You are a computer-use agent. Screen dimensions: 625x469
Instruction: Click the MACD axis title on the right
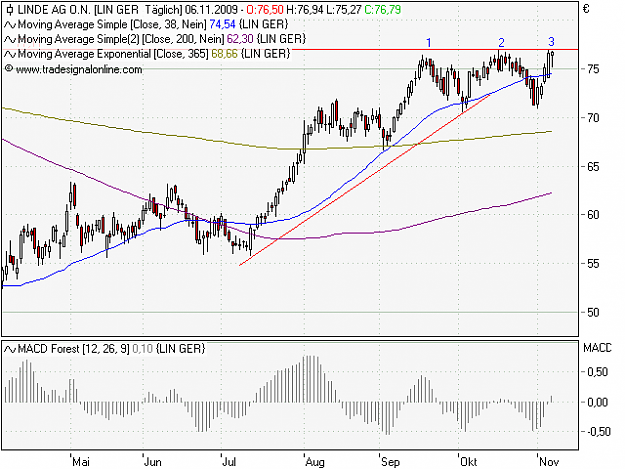point(597,348)
